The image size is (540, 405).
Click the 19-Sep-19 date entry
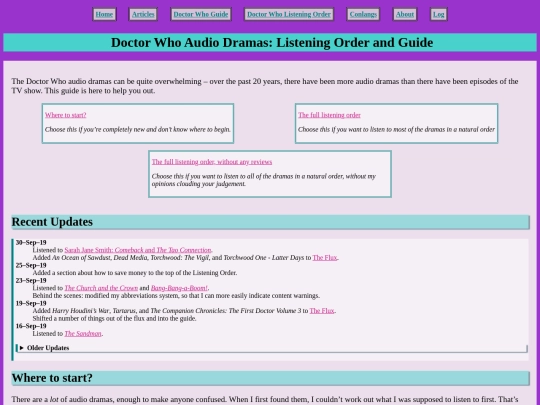pyautogui.click(x=31, y=303)
